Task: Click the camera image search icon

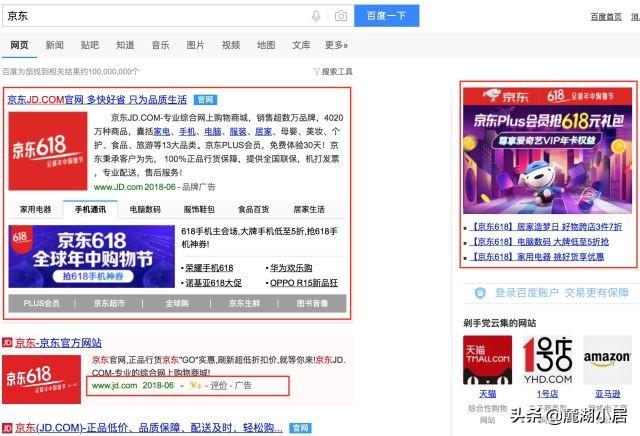Action: click(341, 16)
